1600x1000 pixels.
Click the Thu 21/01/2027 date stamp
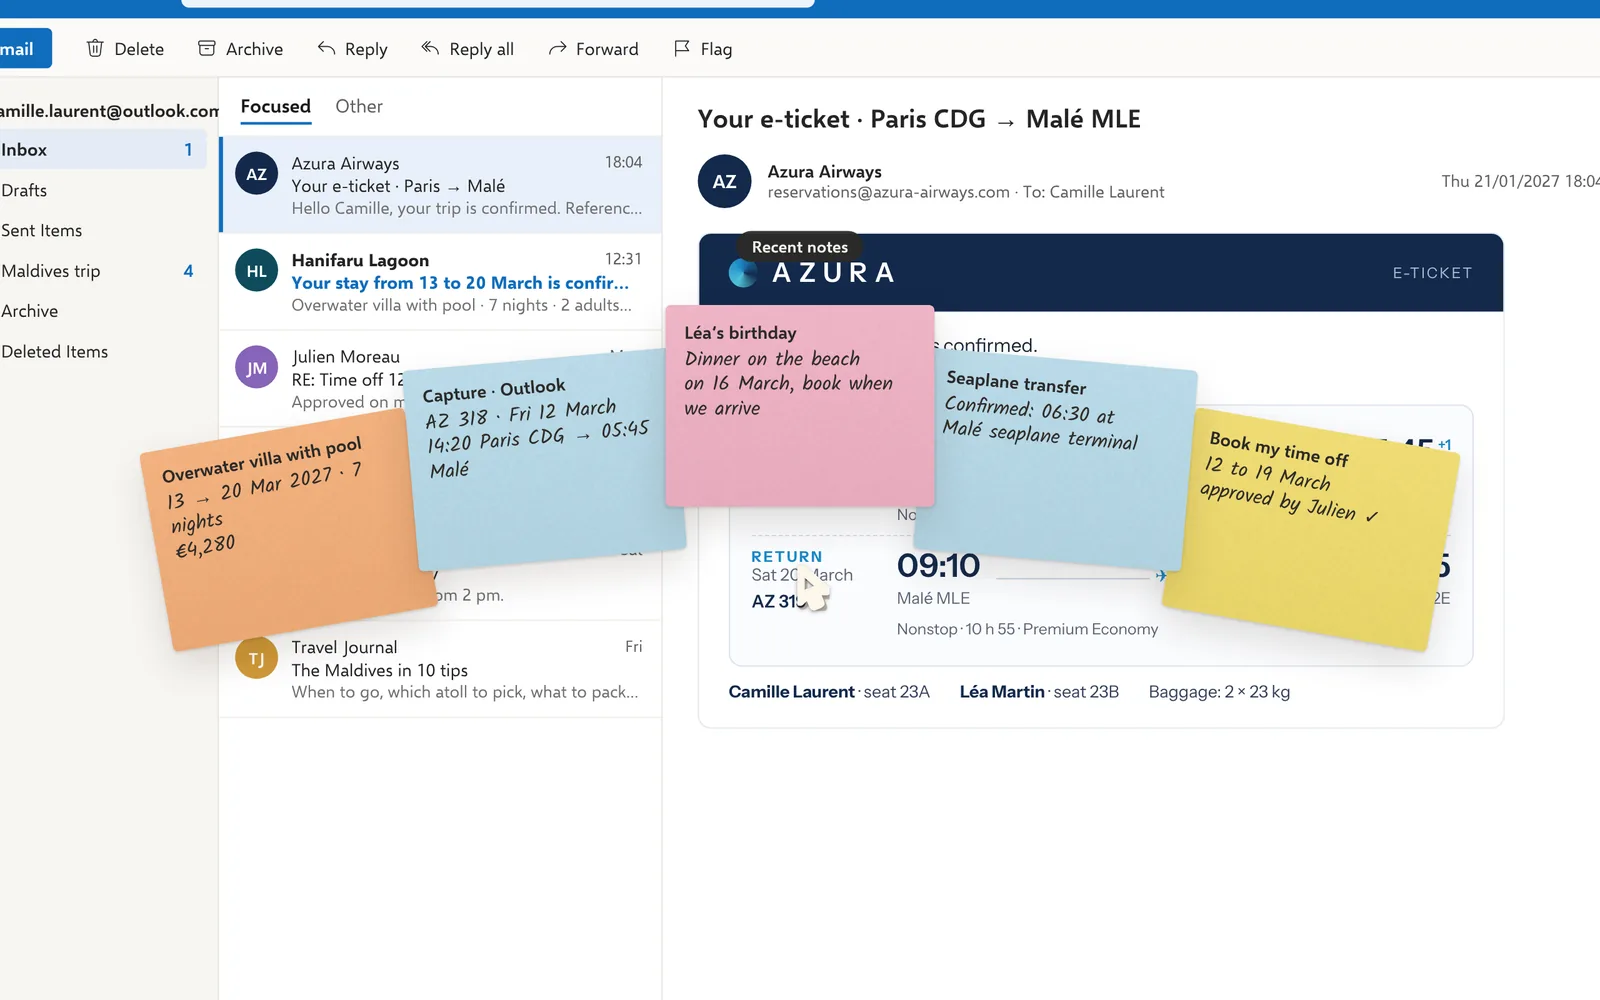pyautogui.click(x=1520, y=181)
